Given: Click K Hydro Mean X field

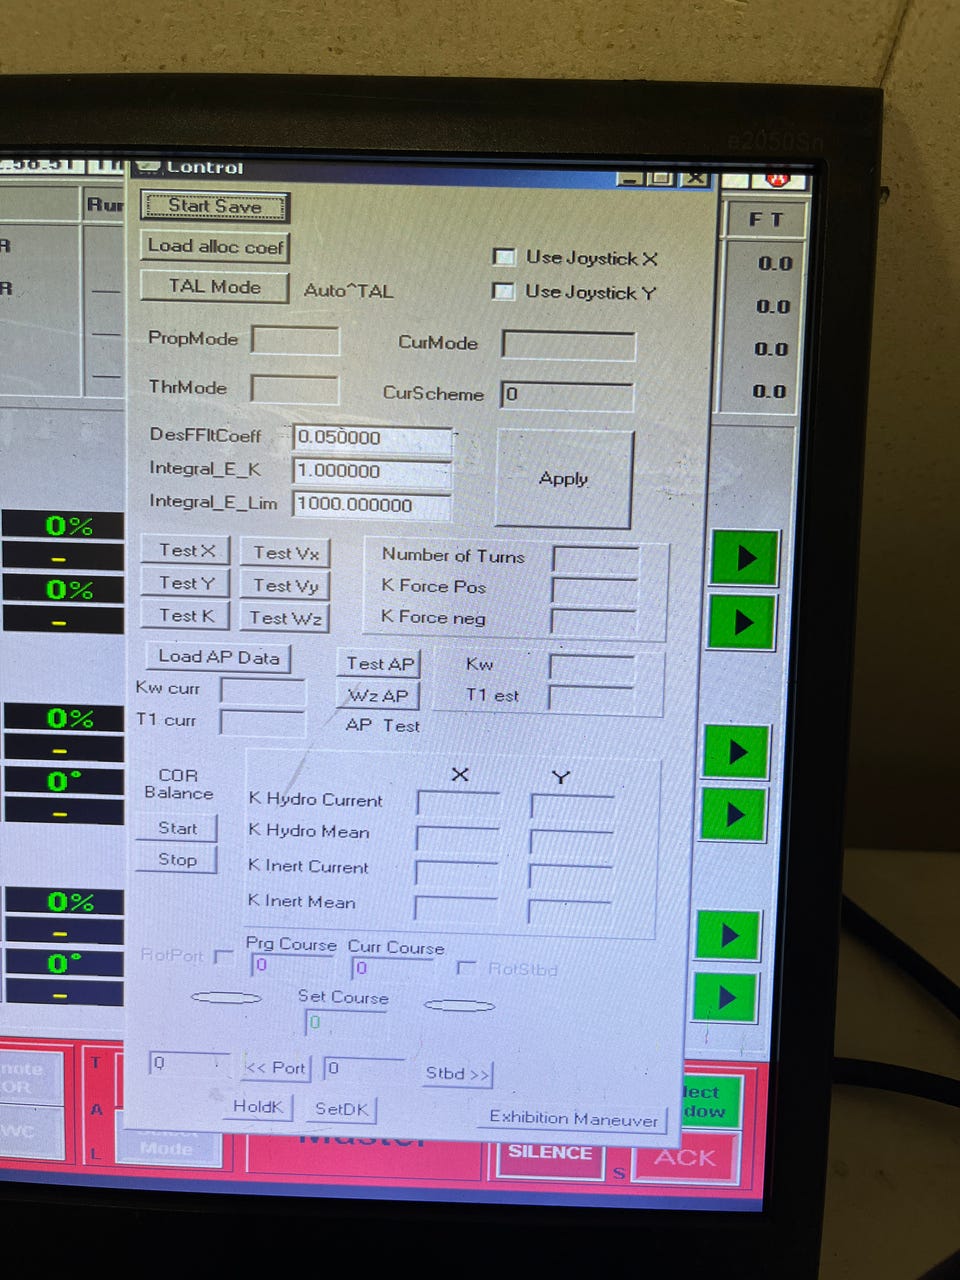Looking at the screenshot, I should pyautogui.click(x=457, y=838).
